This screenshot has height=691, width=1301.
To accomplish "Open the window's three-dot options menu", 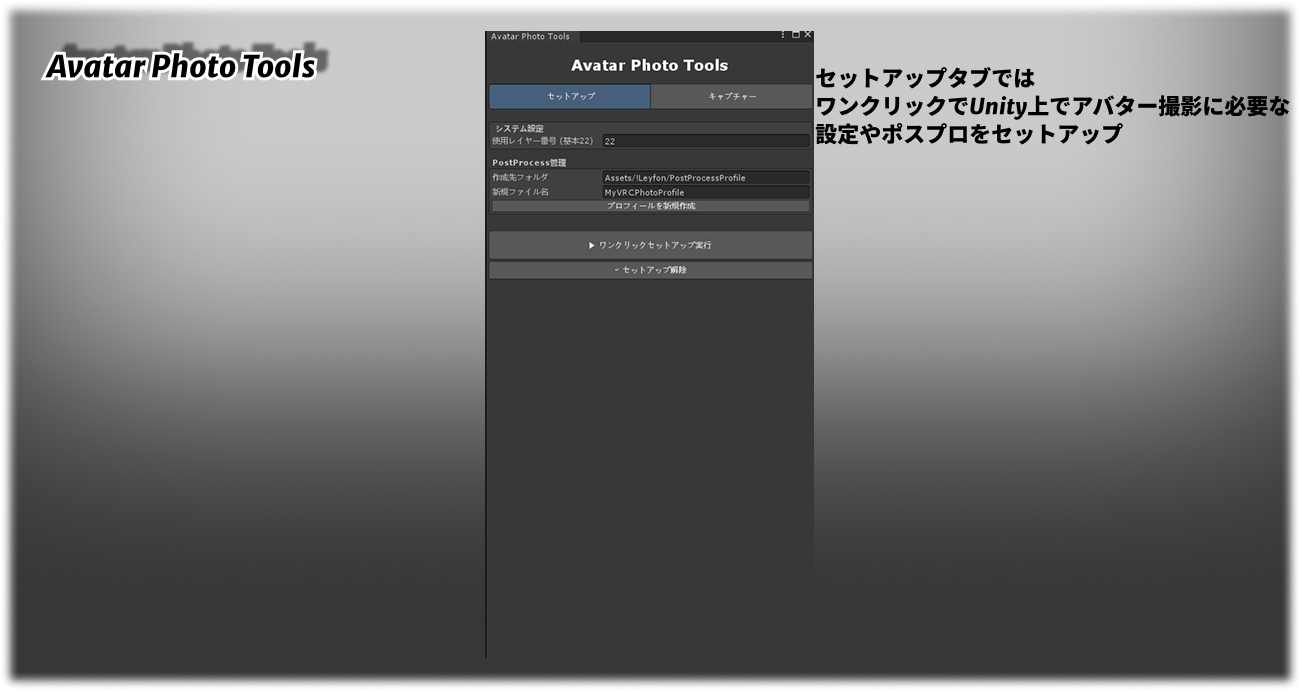I will click(783, 35).
